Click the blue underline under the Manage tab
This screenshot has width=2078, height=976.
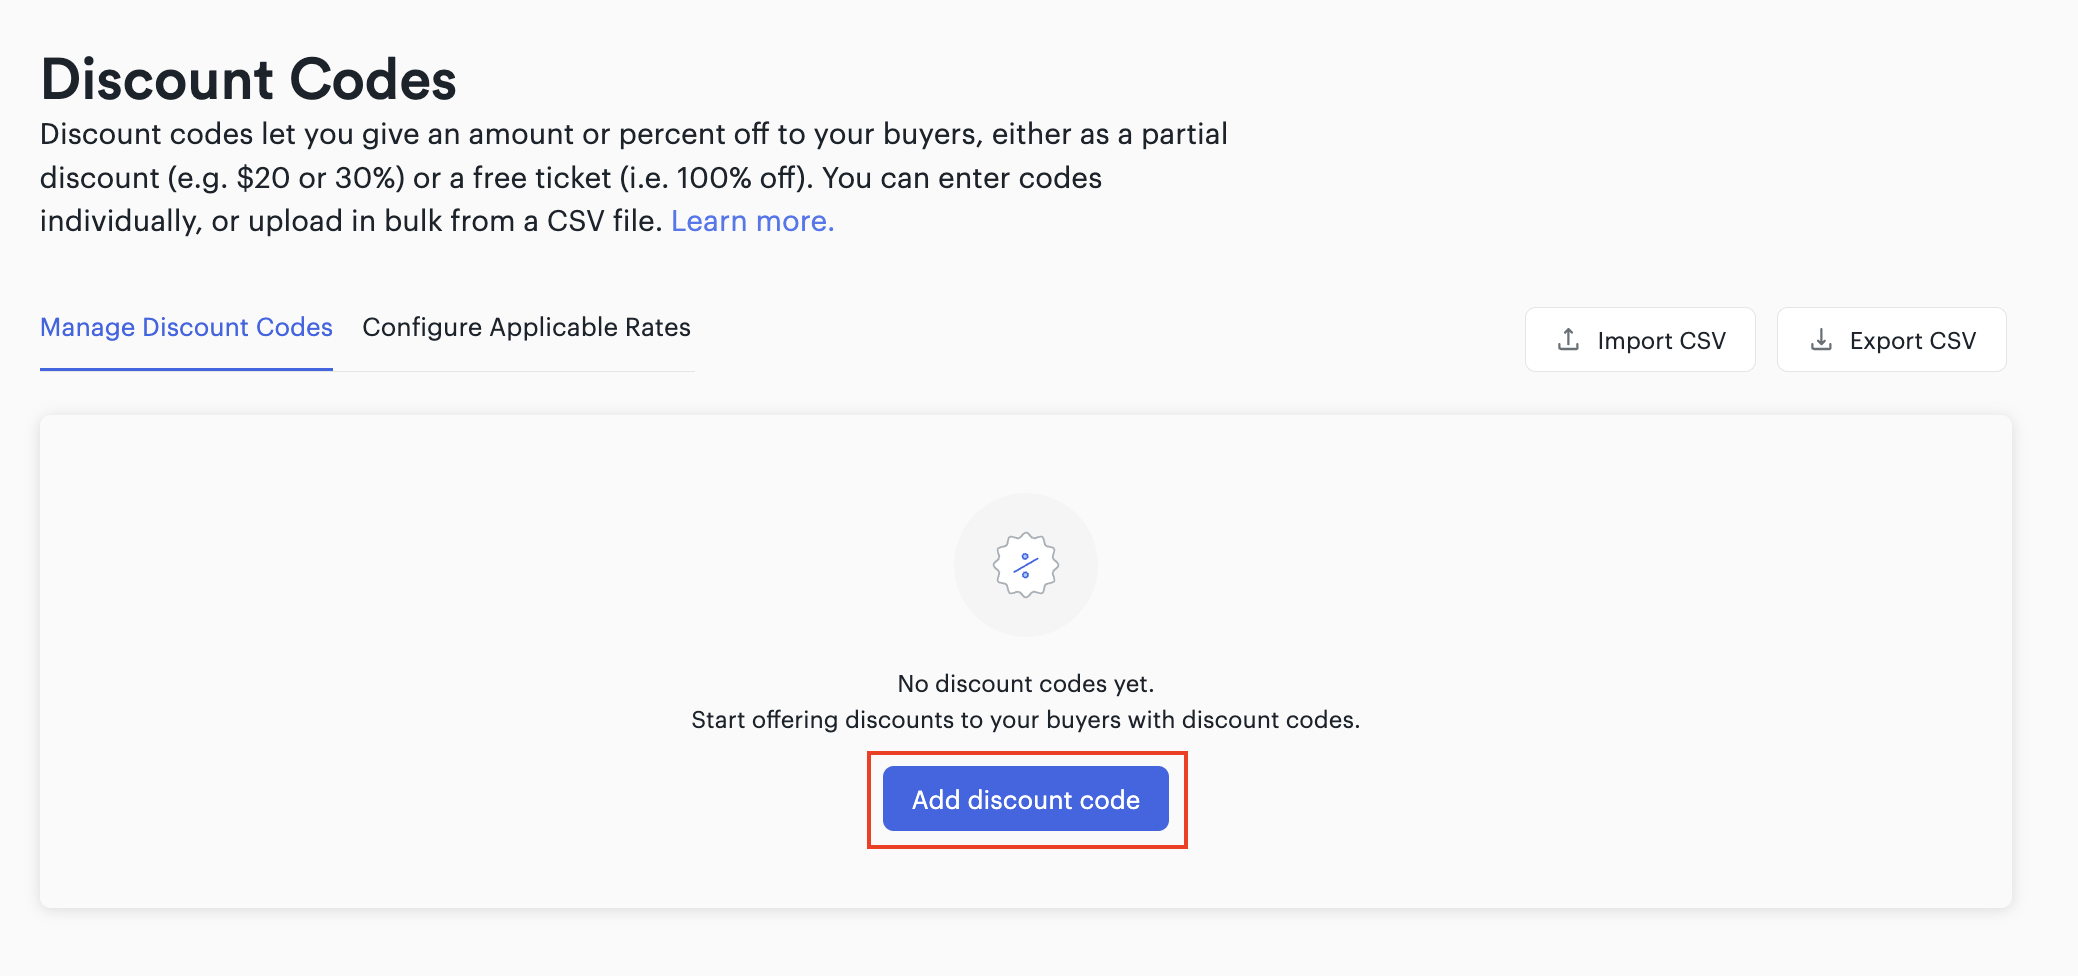(186, 369)
